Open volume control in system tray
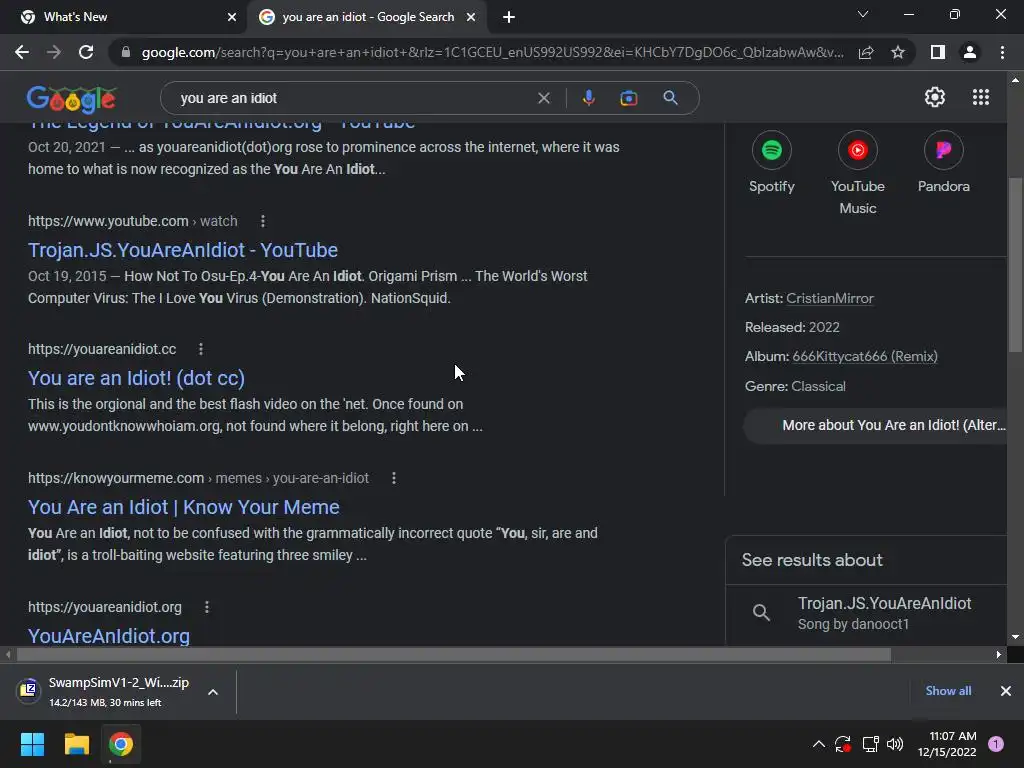Viewport: 1024px width, 768px height. tap(895, 744)
